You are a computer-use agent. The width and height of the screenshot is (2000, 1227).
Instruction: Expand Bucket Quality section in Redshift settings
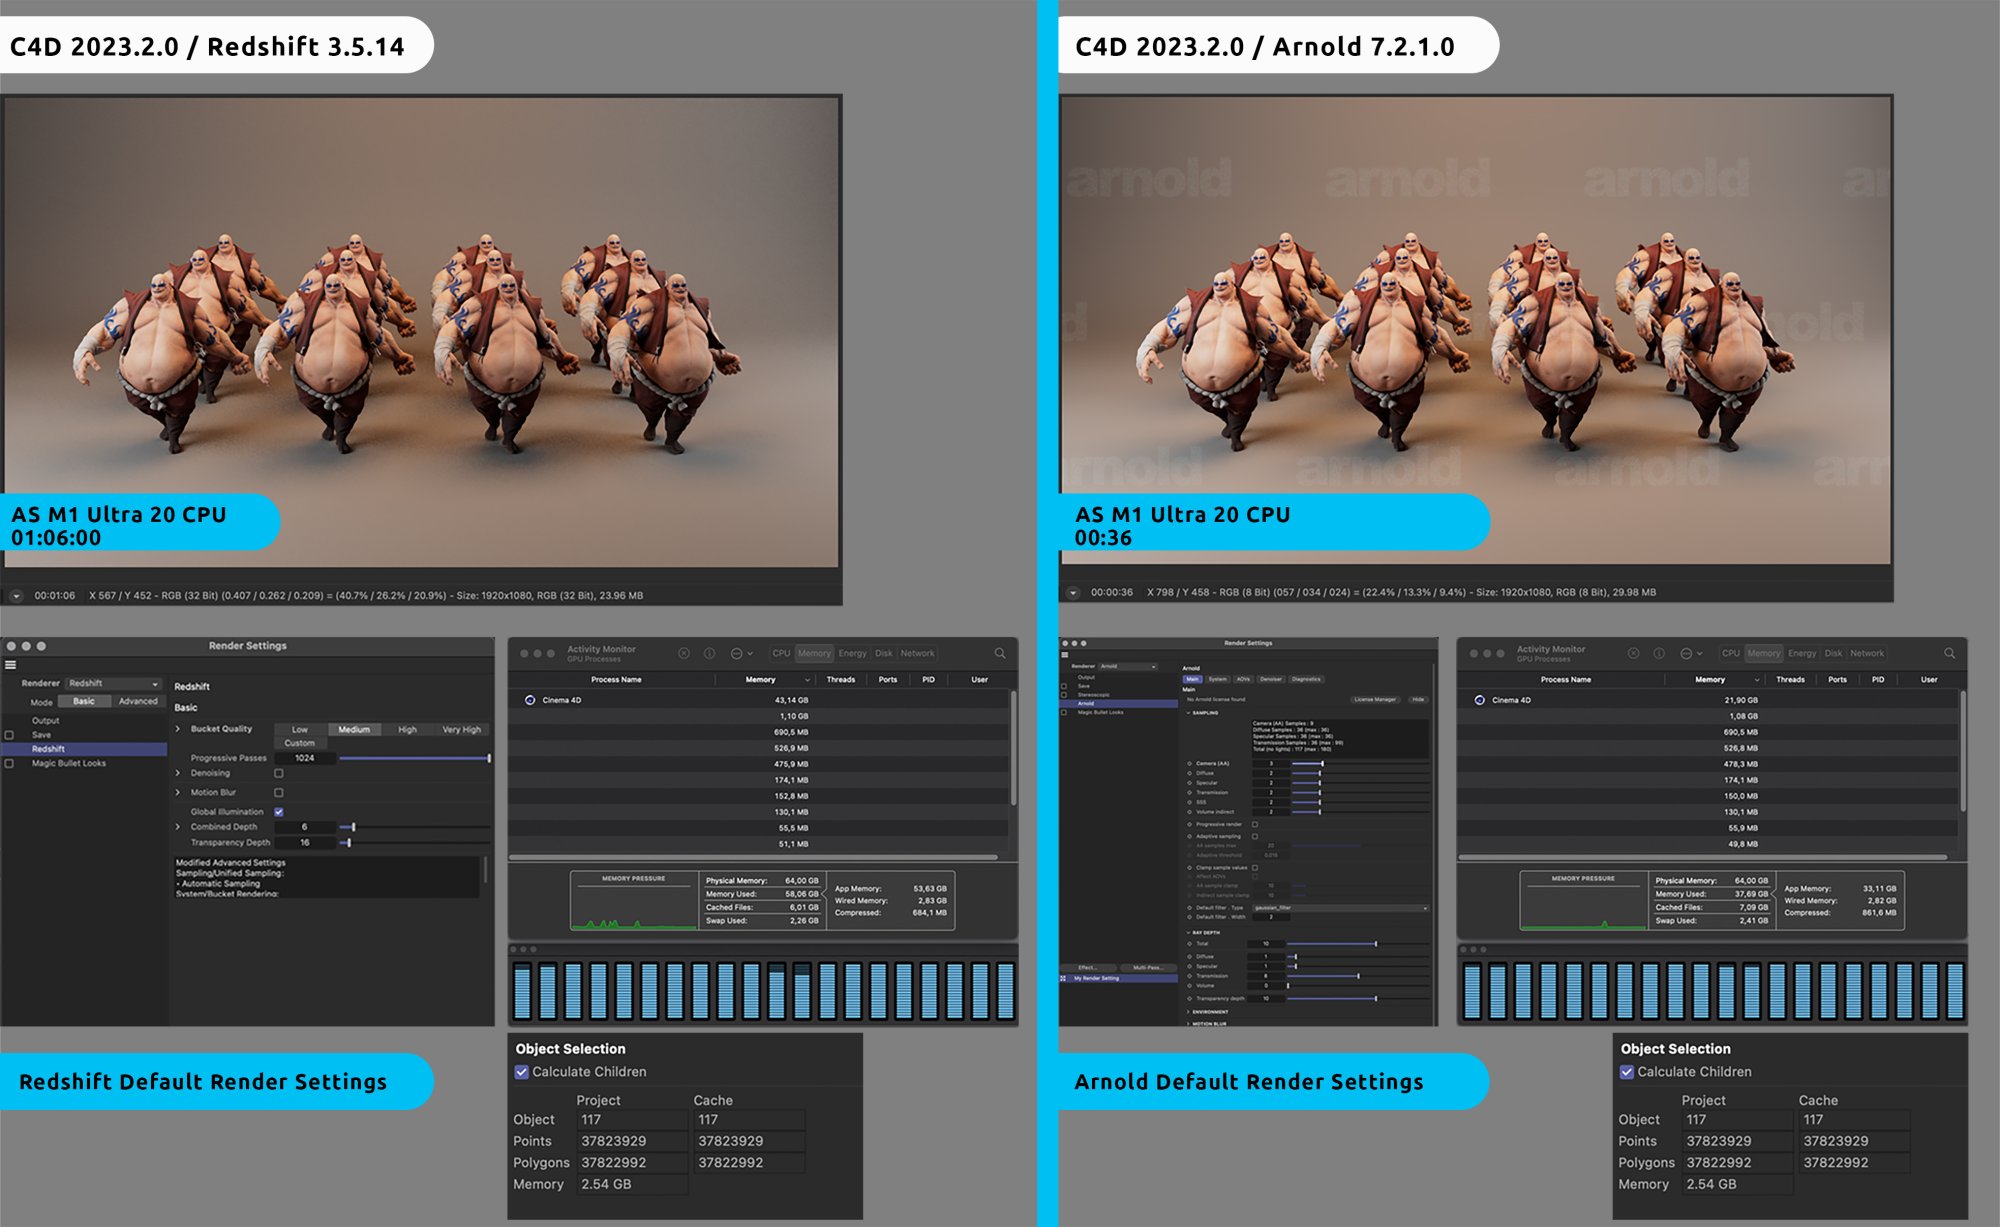tap(178, 729)
